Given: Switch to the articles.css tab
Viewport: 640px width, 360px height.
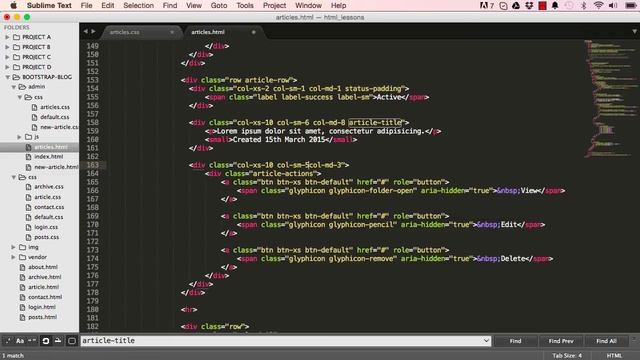Looking at the screenshot, I should 124,32.
